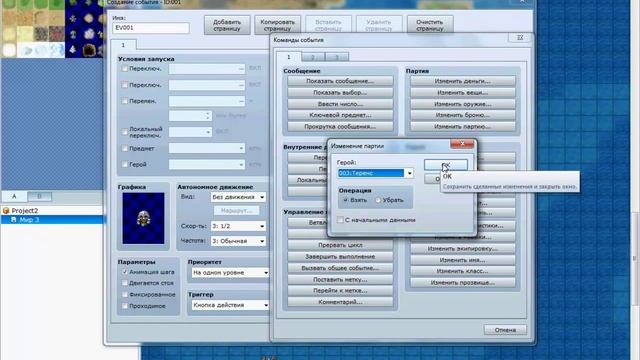Select Мир 3 map in project tree
This screenshot has height=360, width=640.
[29, 220]
